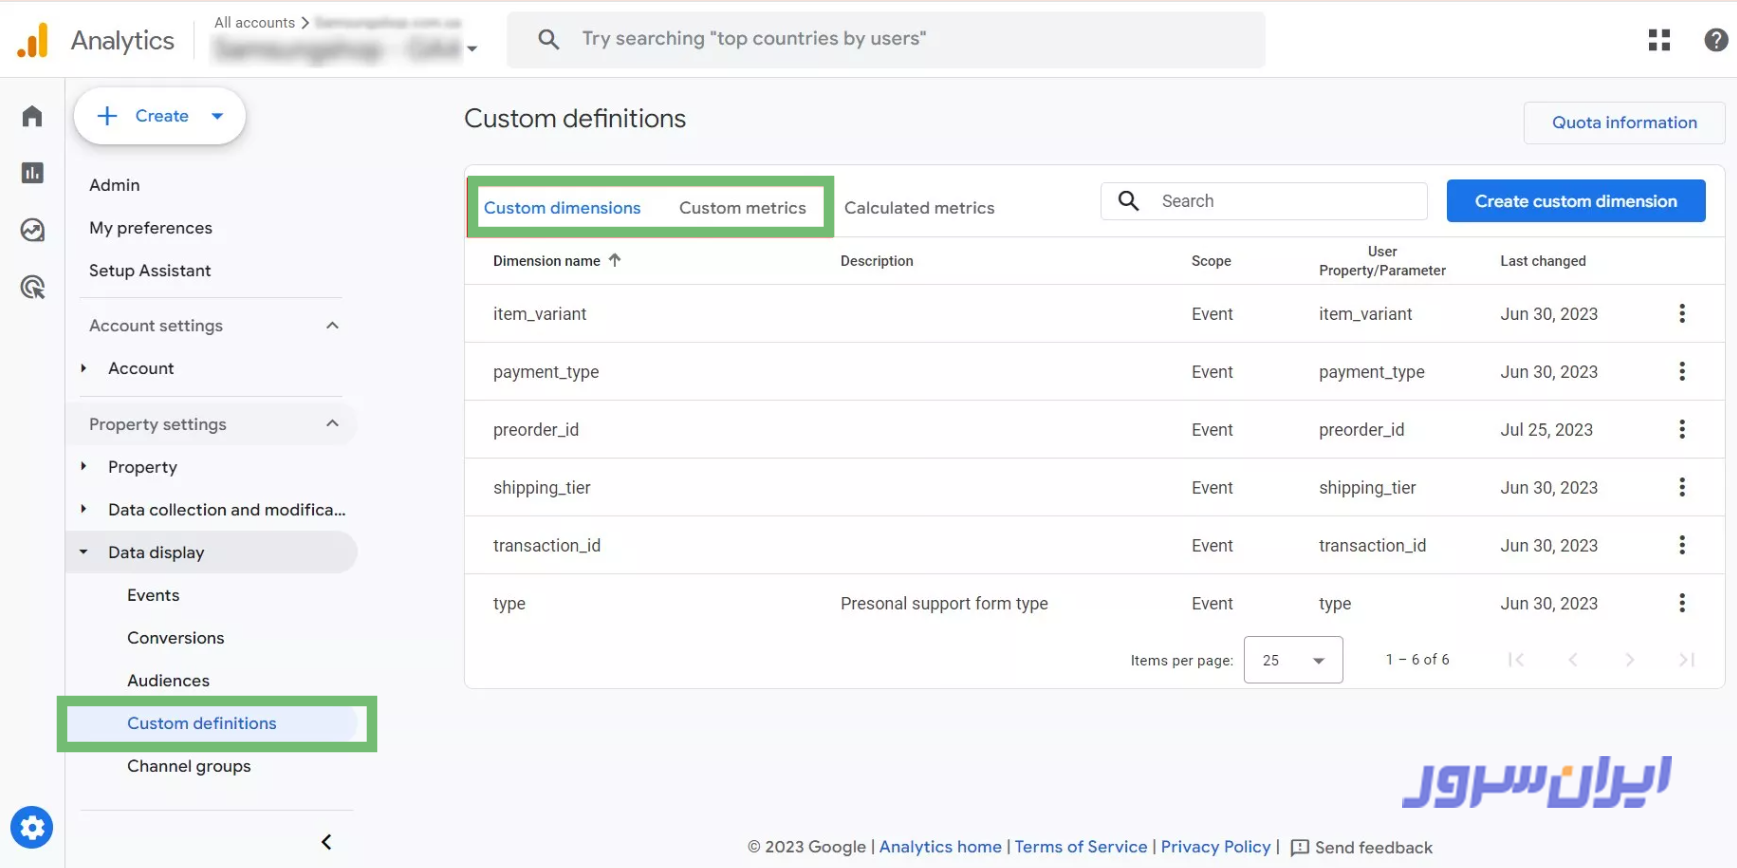1737x868 pixels.
Task: Open the Items per page dropdown
Action: coord(1292,660)
